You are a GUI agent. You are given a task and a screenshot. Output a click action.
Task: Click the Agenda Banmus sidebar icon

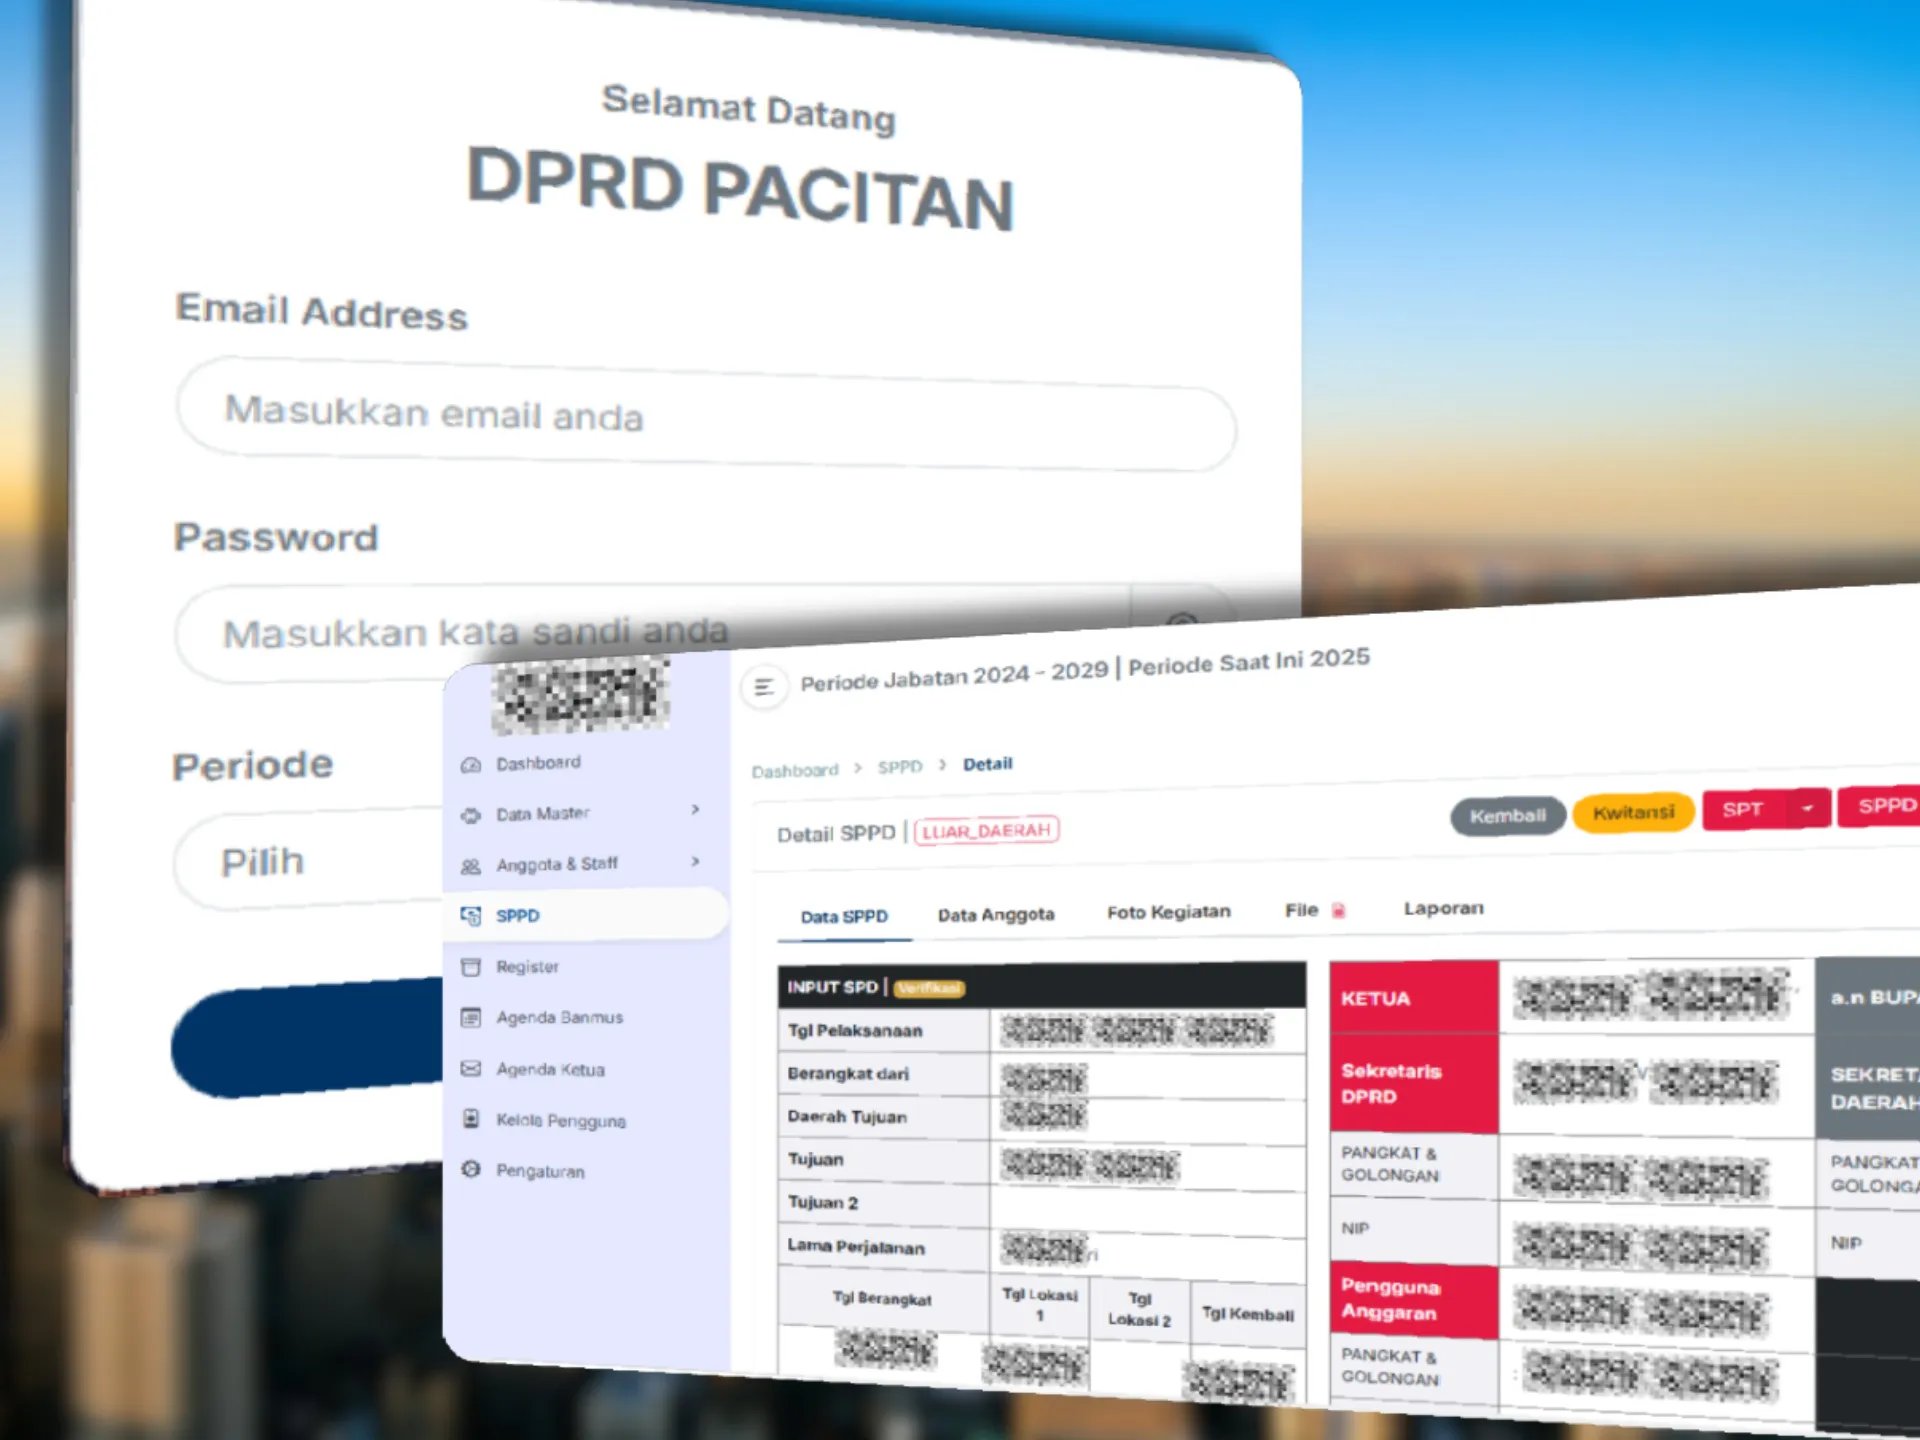click(x=471, y=1018)
